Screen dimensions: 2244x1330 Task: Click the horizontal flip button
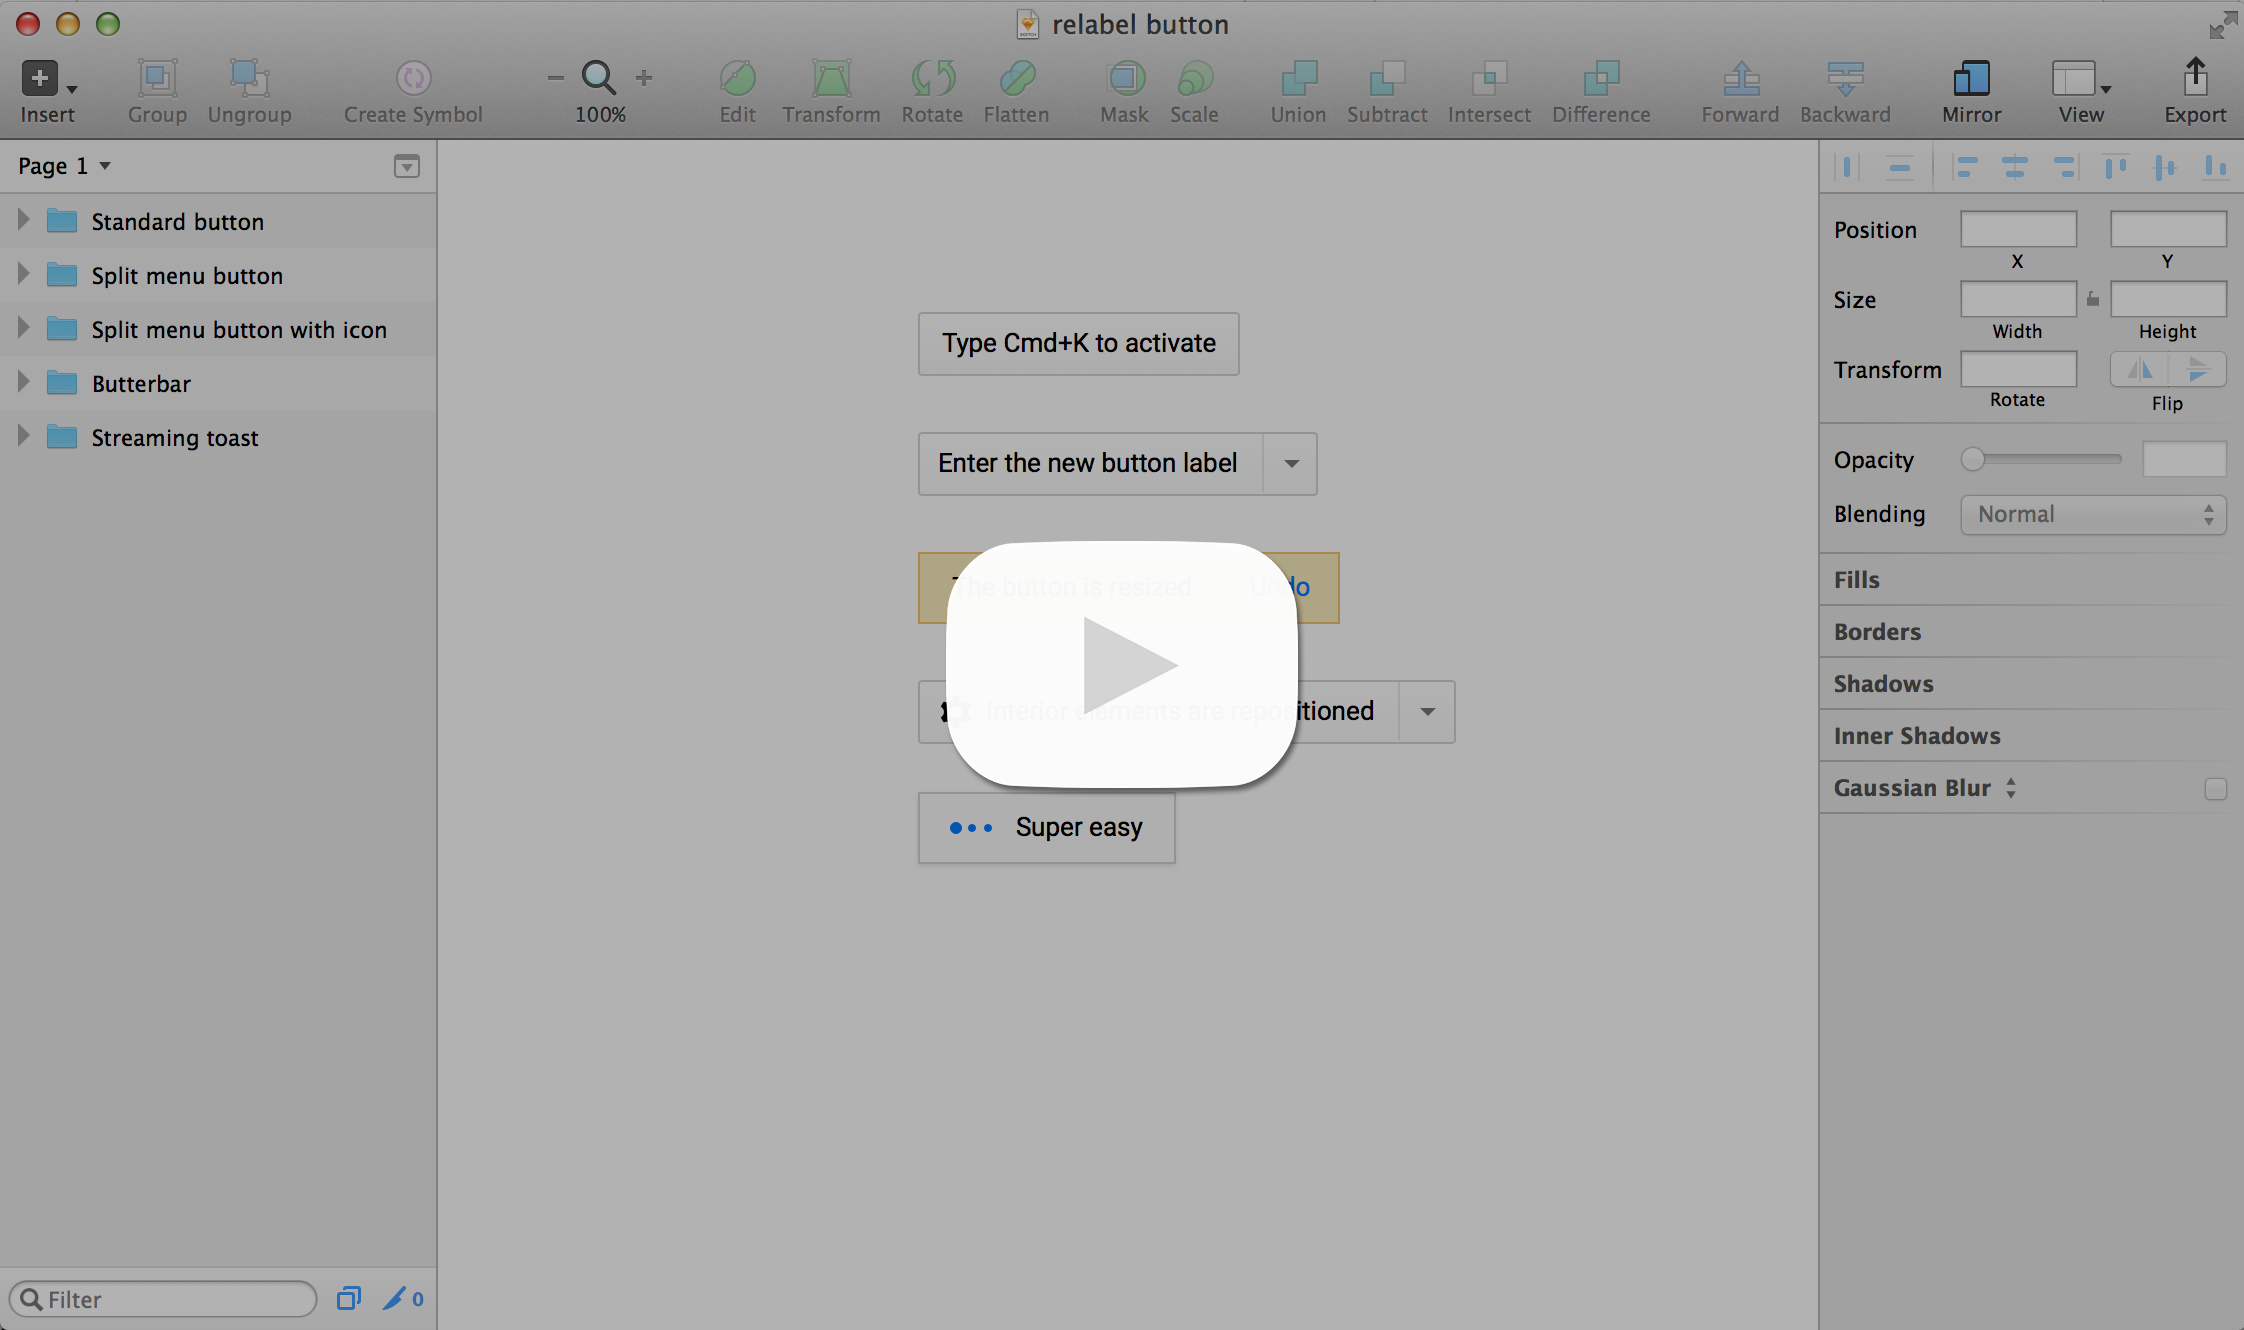click(x=2139, y=370)
